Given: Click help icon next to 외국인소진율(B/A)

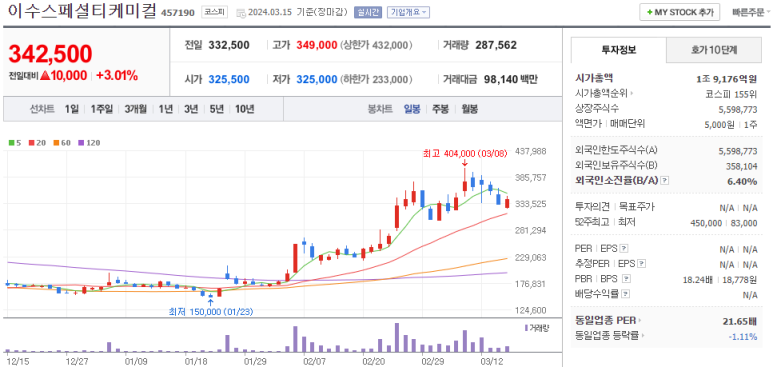Looking at the screenshot, I should pos(665,181).
